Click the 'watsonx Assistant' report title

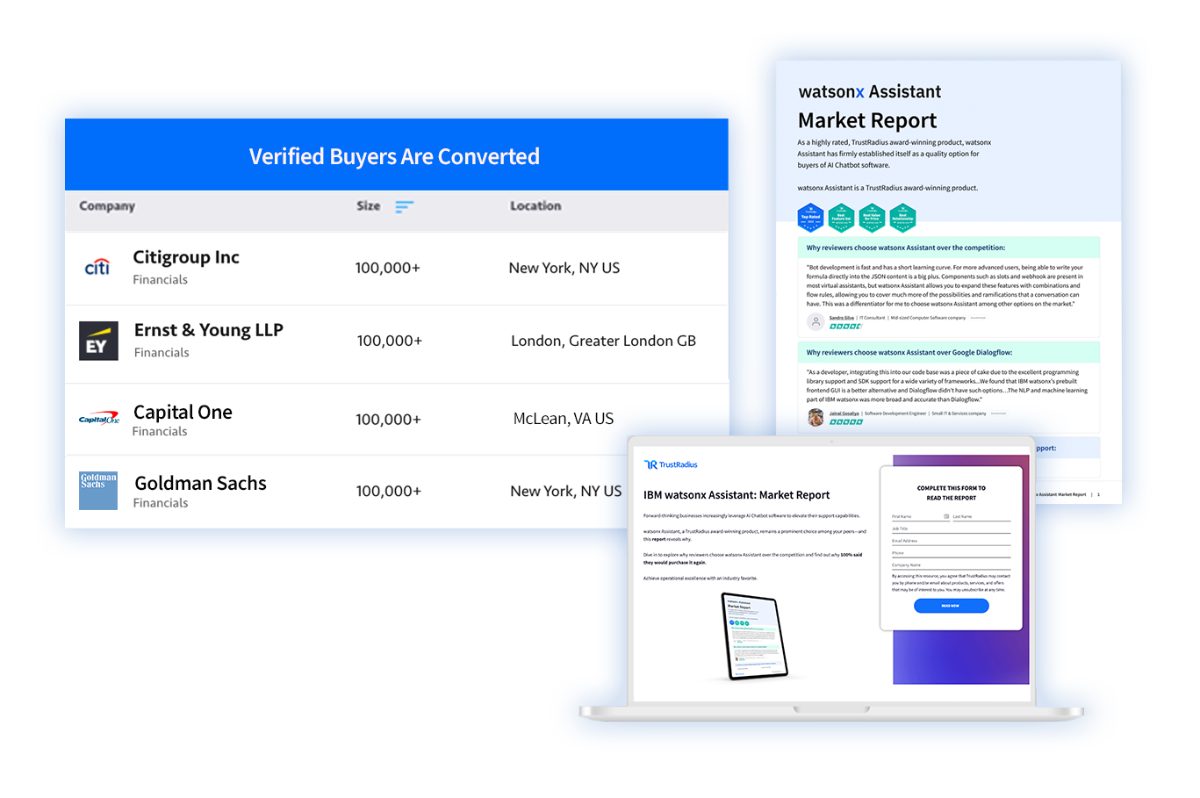click(x=869, y=92)
